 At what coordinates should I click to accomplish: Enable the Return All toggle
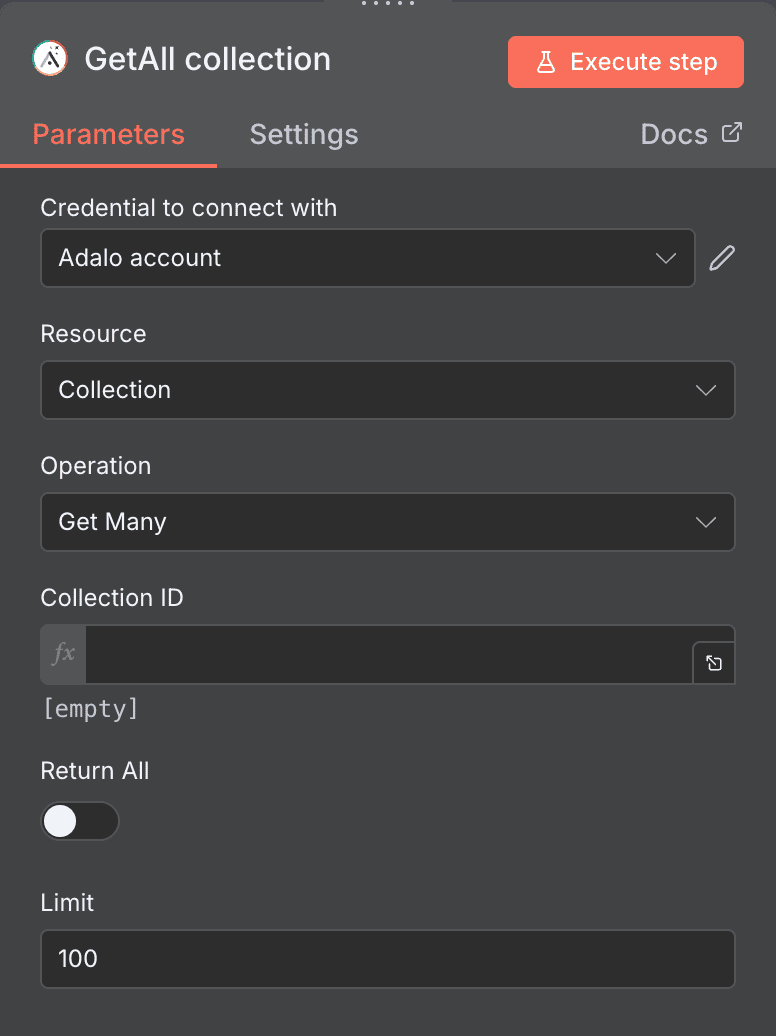pos(80,821)
